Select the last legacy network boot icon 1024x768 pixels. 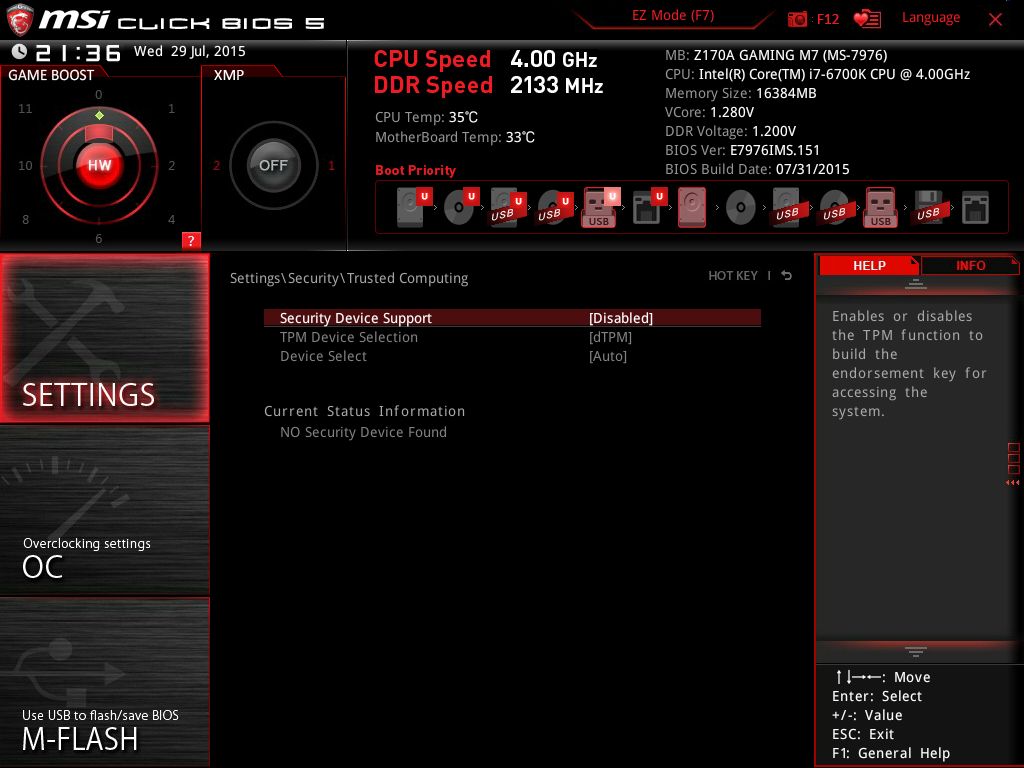[x=975, y=208]
